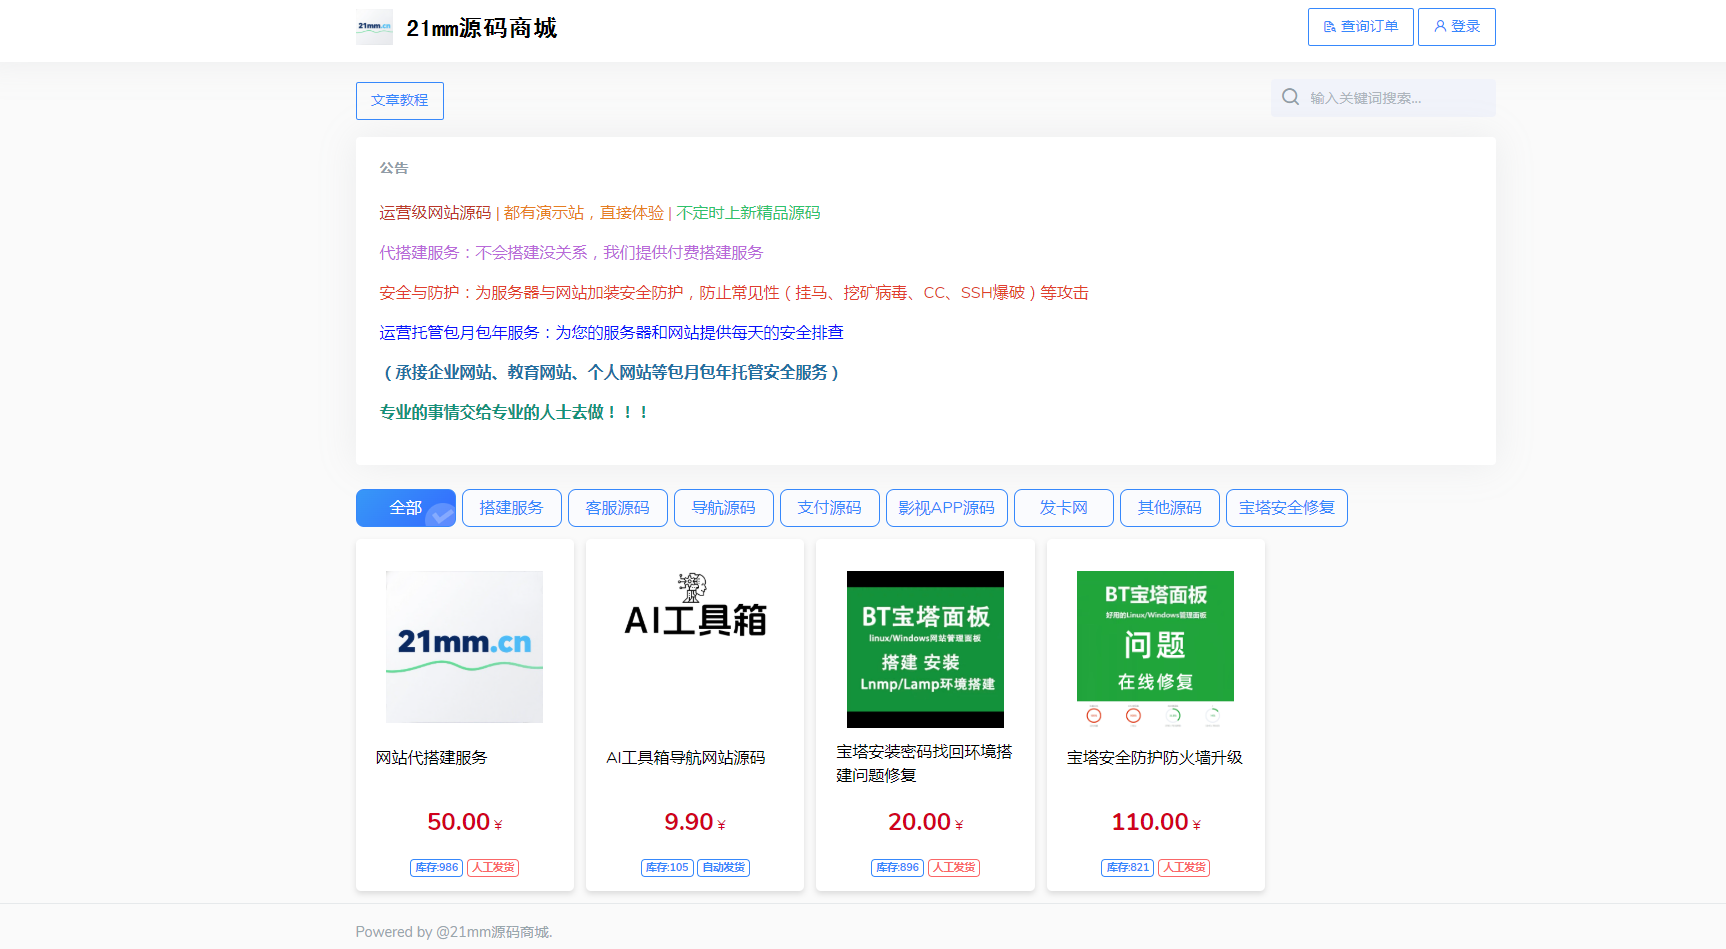
Task: Click the 公告 heading
Action: pos(394,168)
